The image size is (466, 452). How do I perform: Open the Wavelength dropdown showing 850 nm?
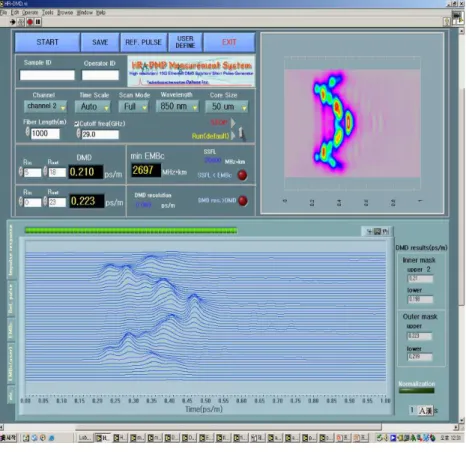coord(177,106)
